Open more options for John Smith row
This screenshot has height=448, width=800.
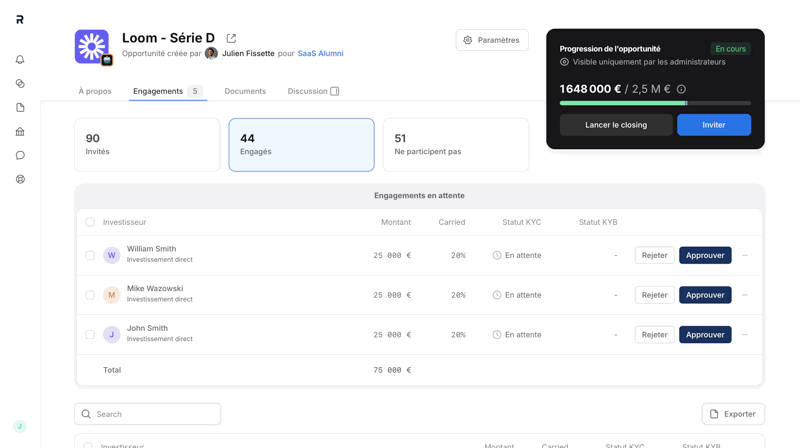pos(745,335)
